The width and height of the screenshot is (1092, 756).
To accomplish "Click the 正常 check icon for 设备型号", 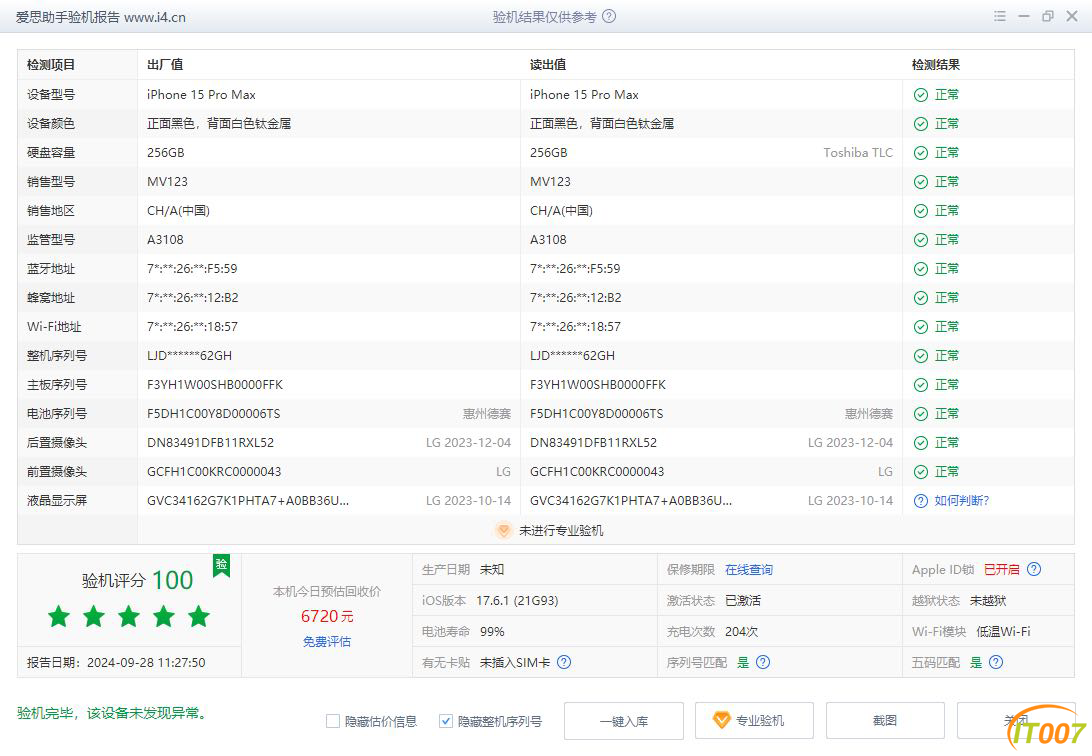I will pos(921,95).
